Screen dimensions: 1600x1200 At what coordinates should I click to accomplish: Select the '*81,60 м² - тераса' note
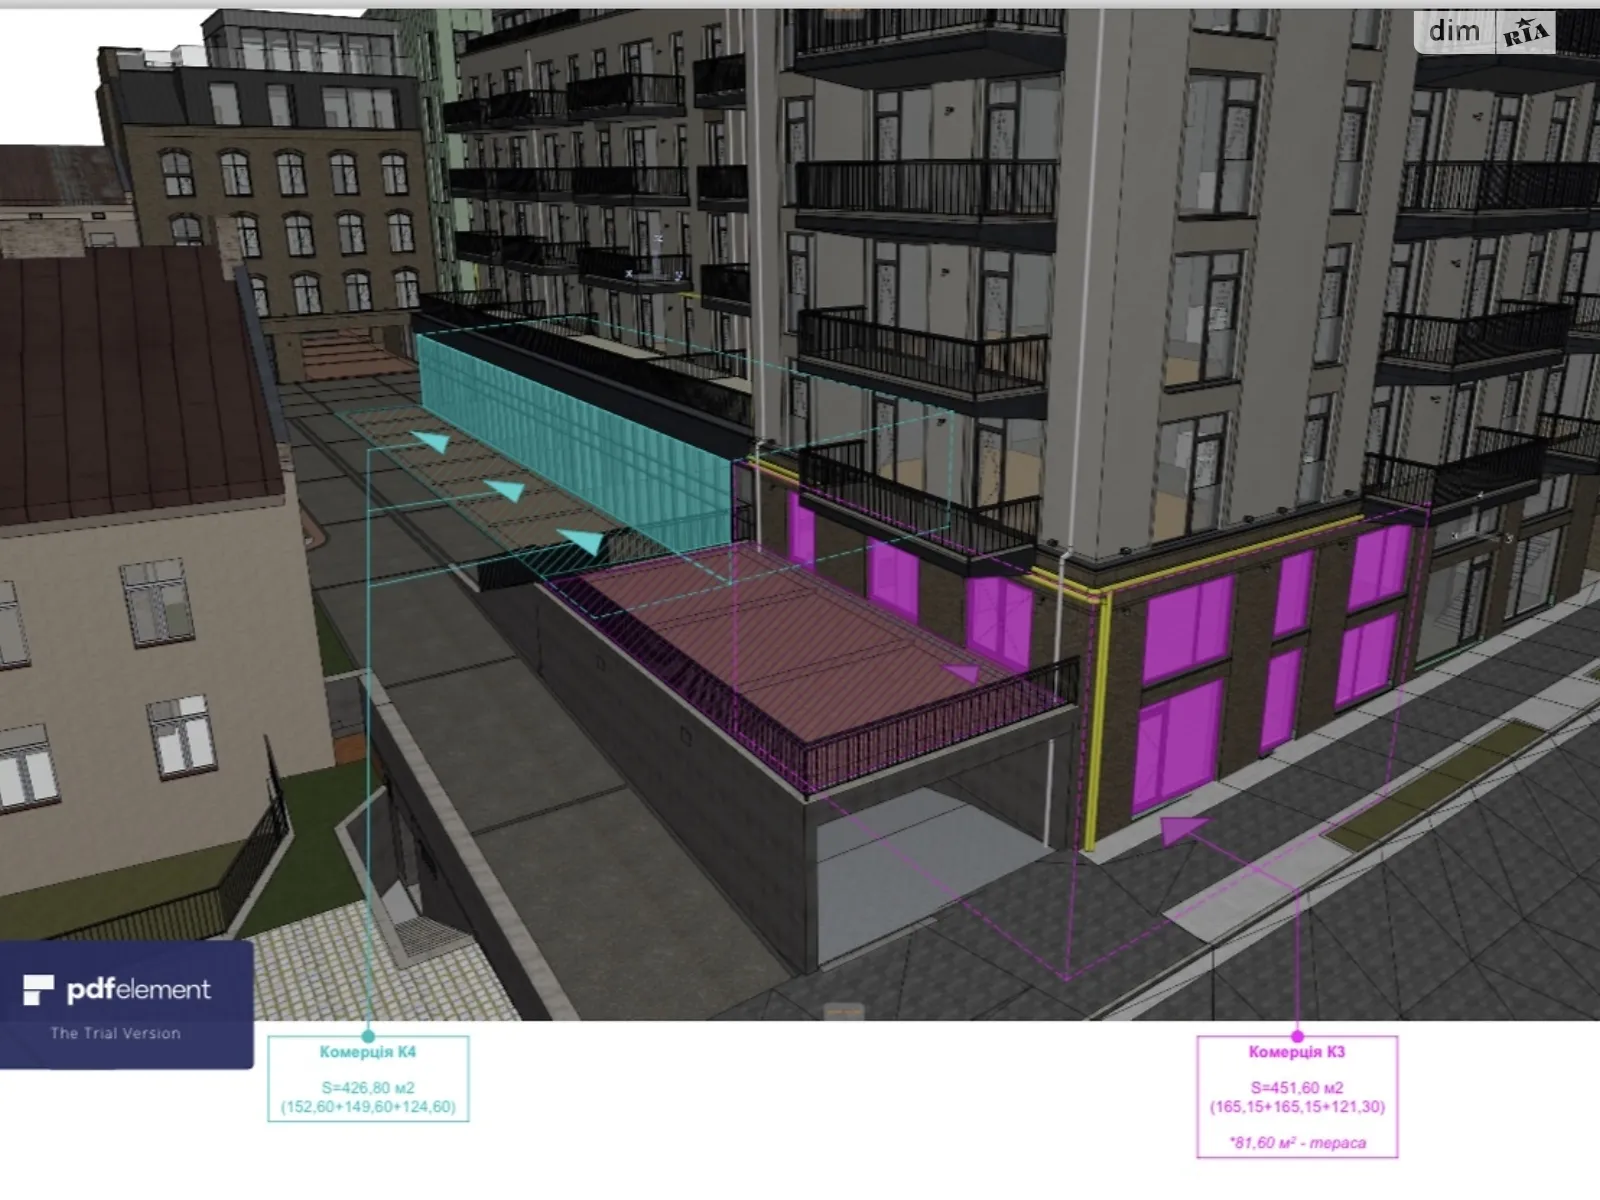click(x=1297, y=1142)
